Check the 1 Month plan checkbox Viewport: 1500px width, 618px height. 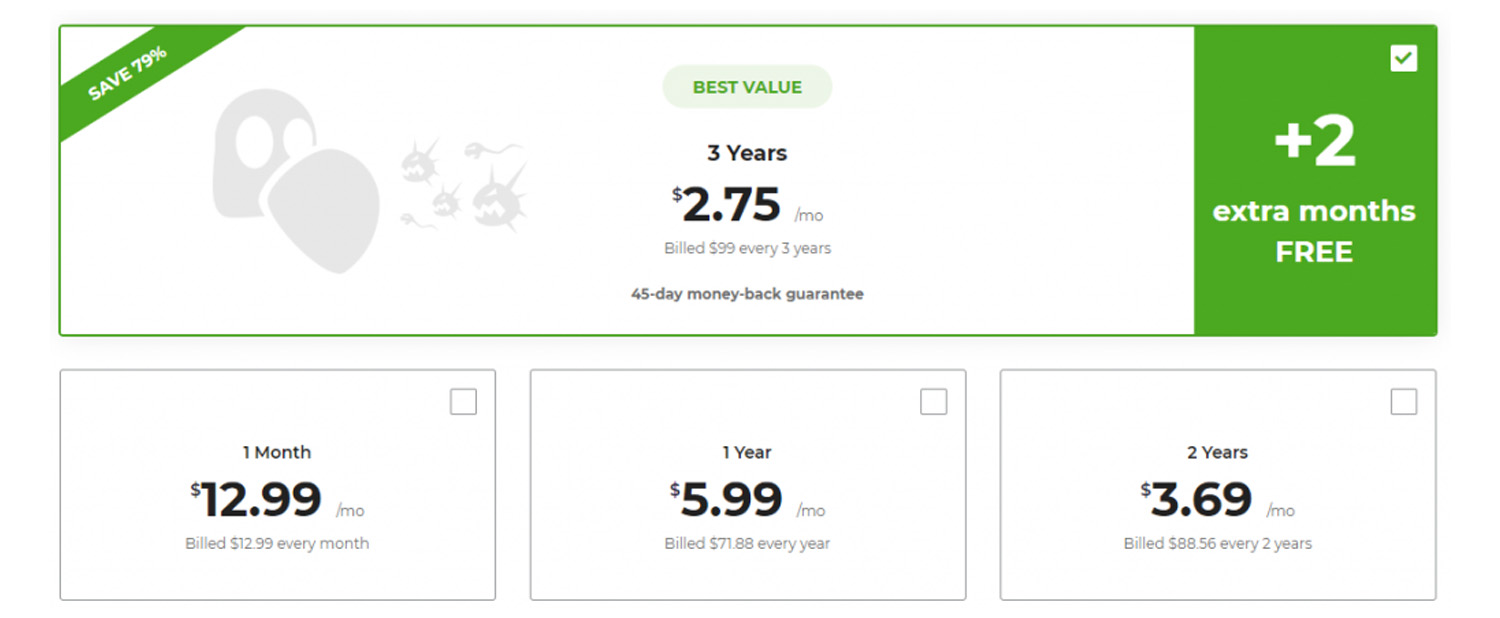point(463,402)
